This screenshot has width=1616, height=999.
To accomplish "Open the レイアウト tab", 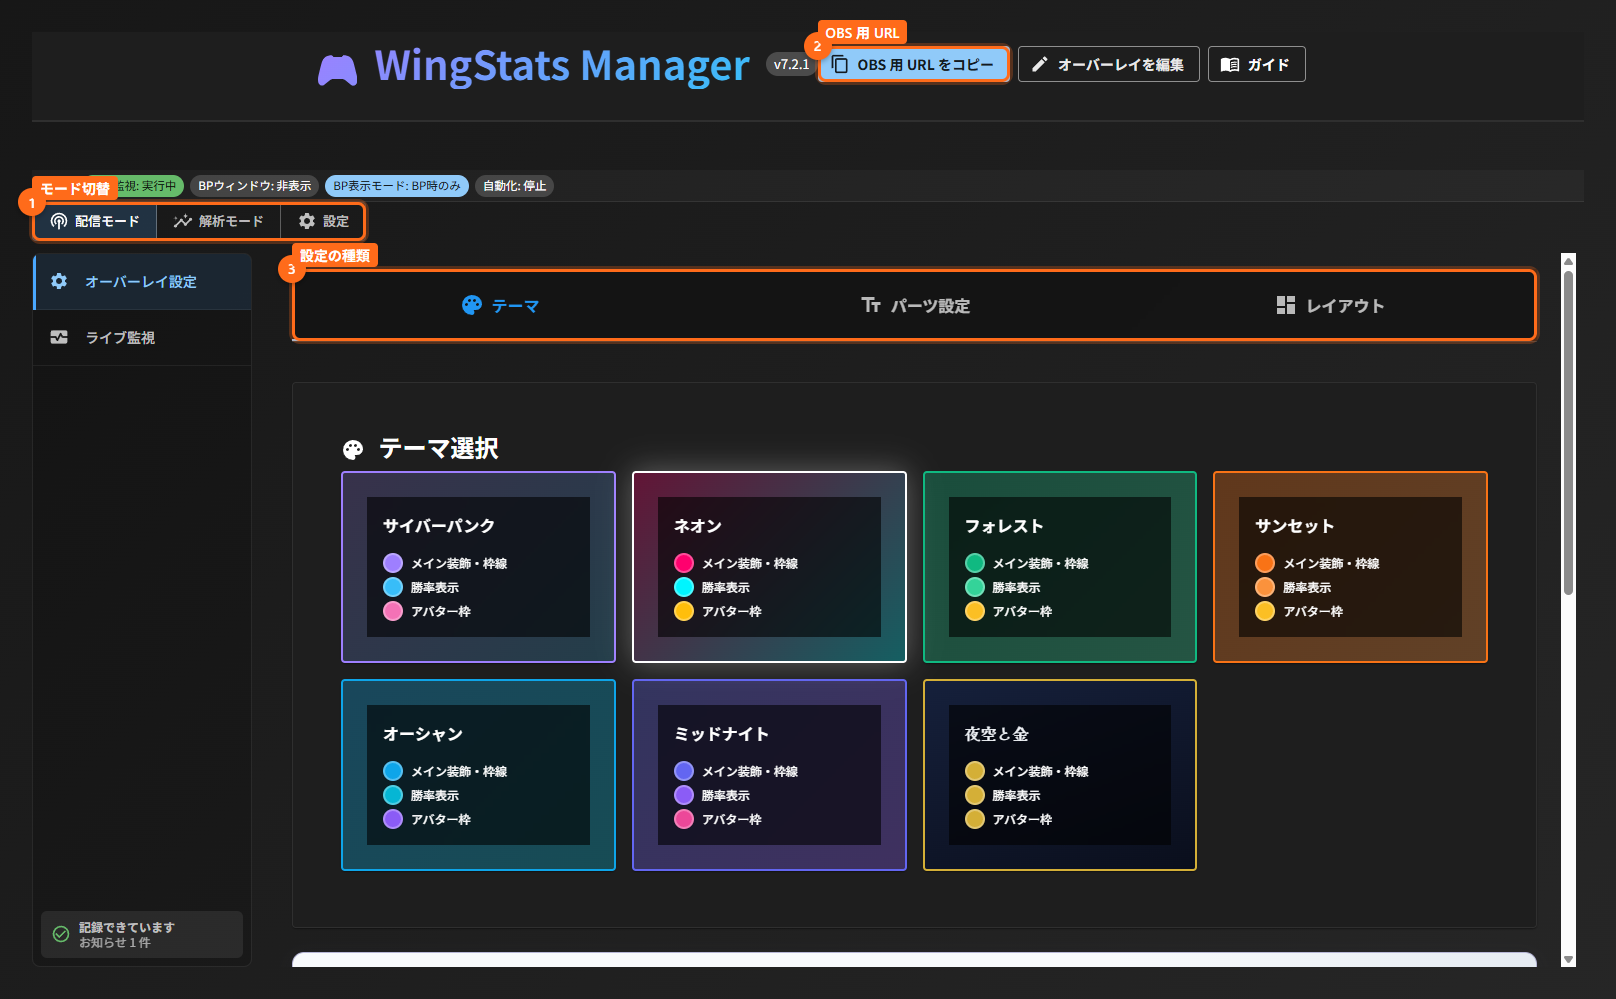I will point(1330,305).
